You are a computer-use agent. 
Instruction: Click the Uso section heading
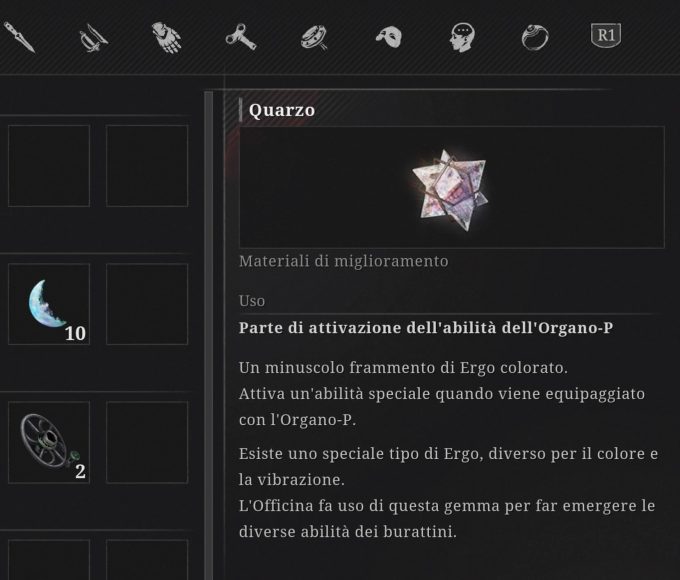(252, 301)
